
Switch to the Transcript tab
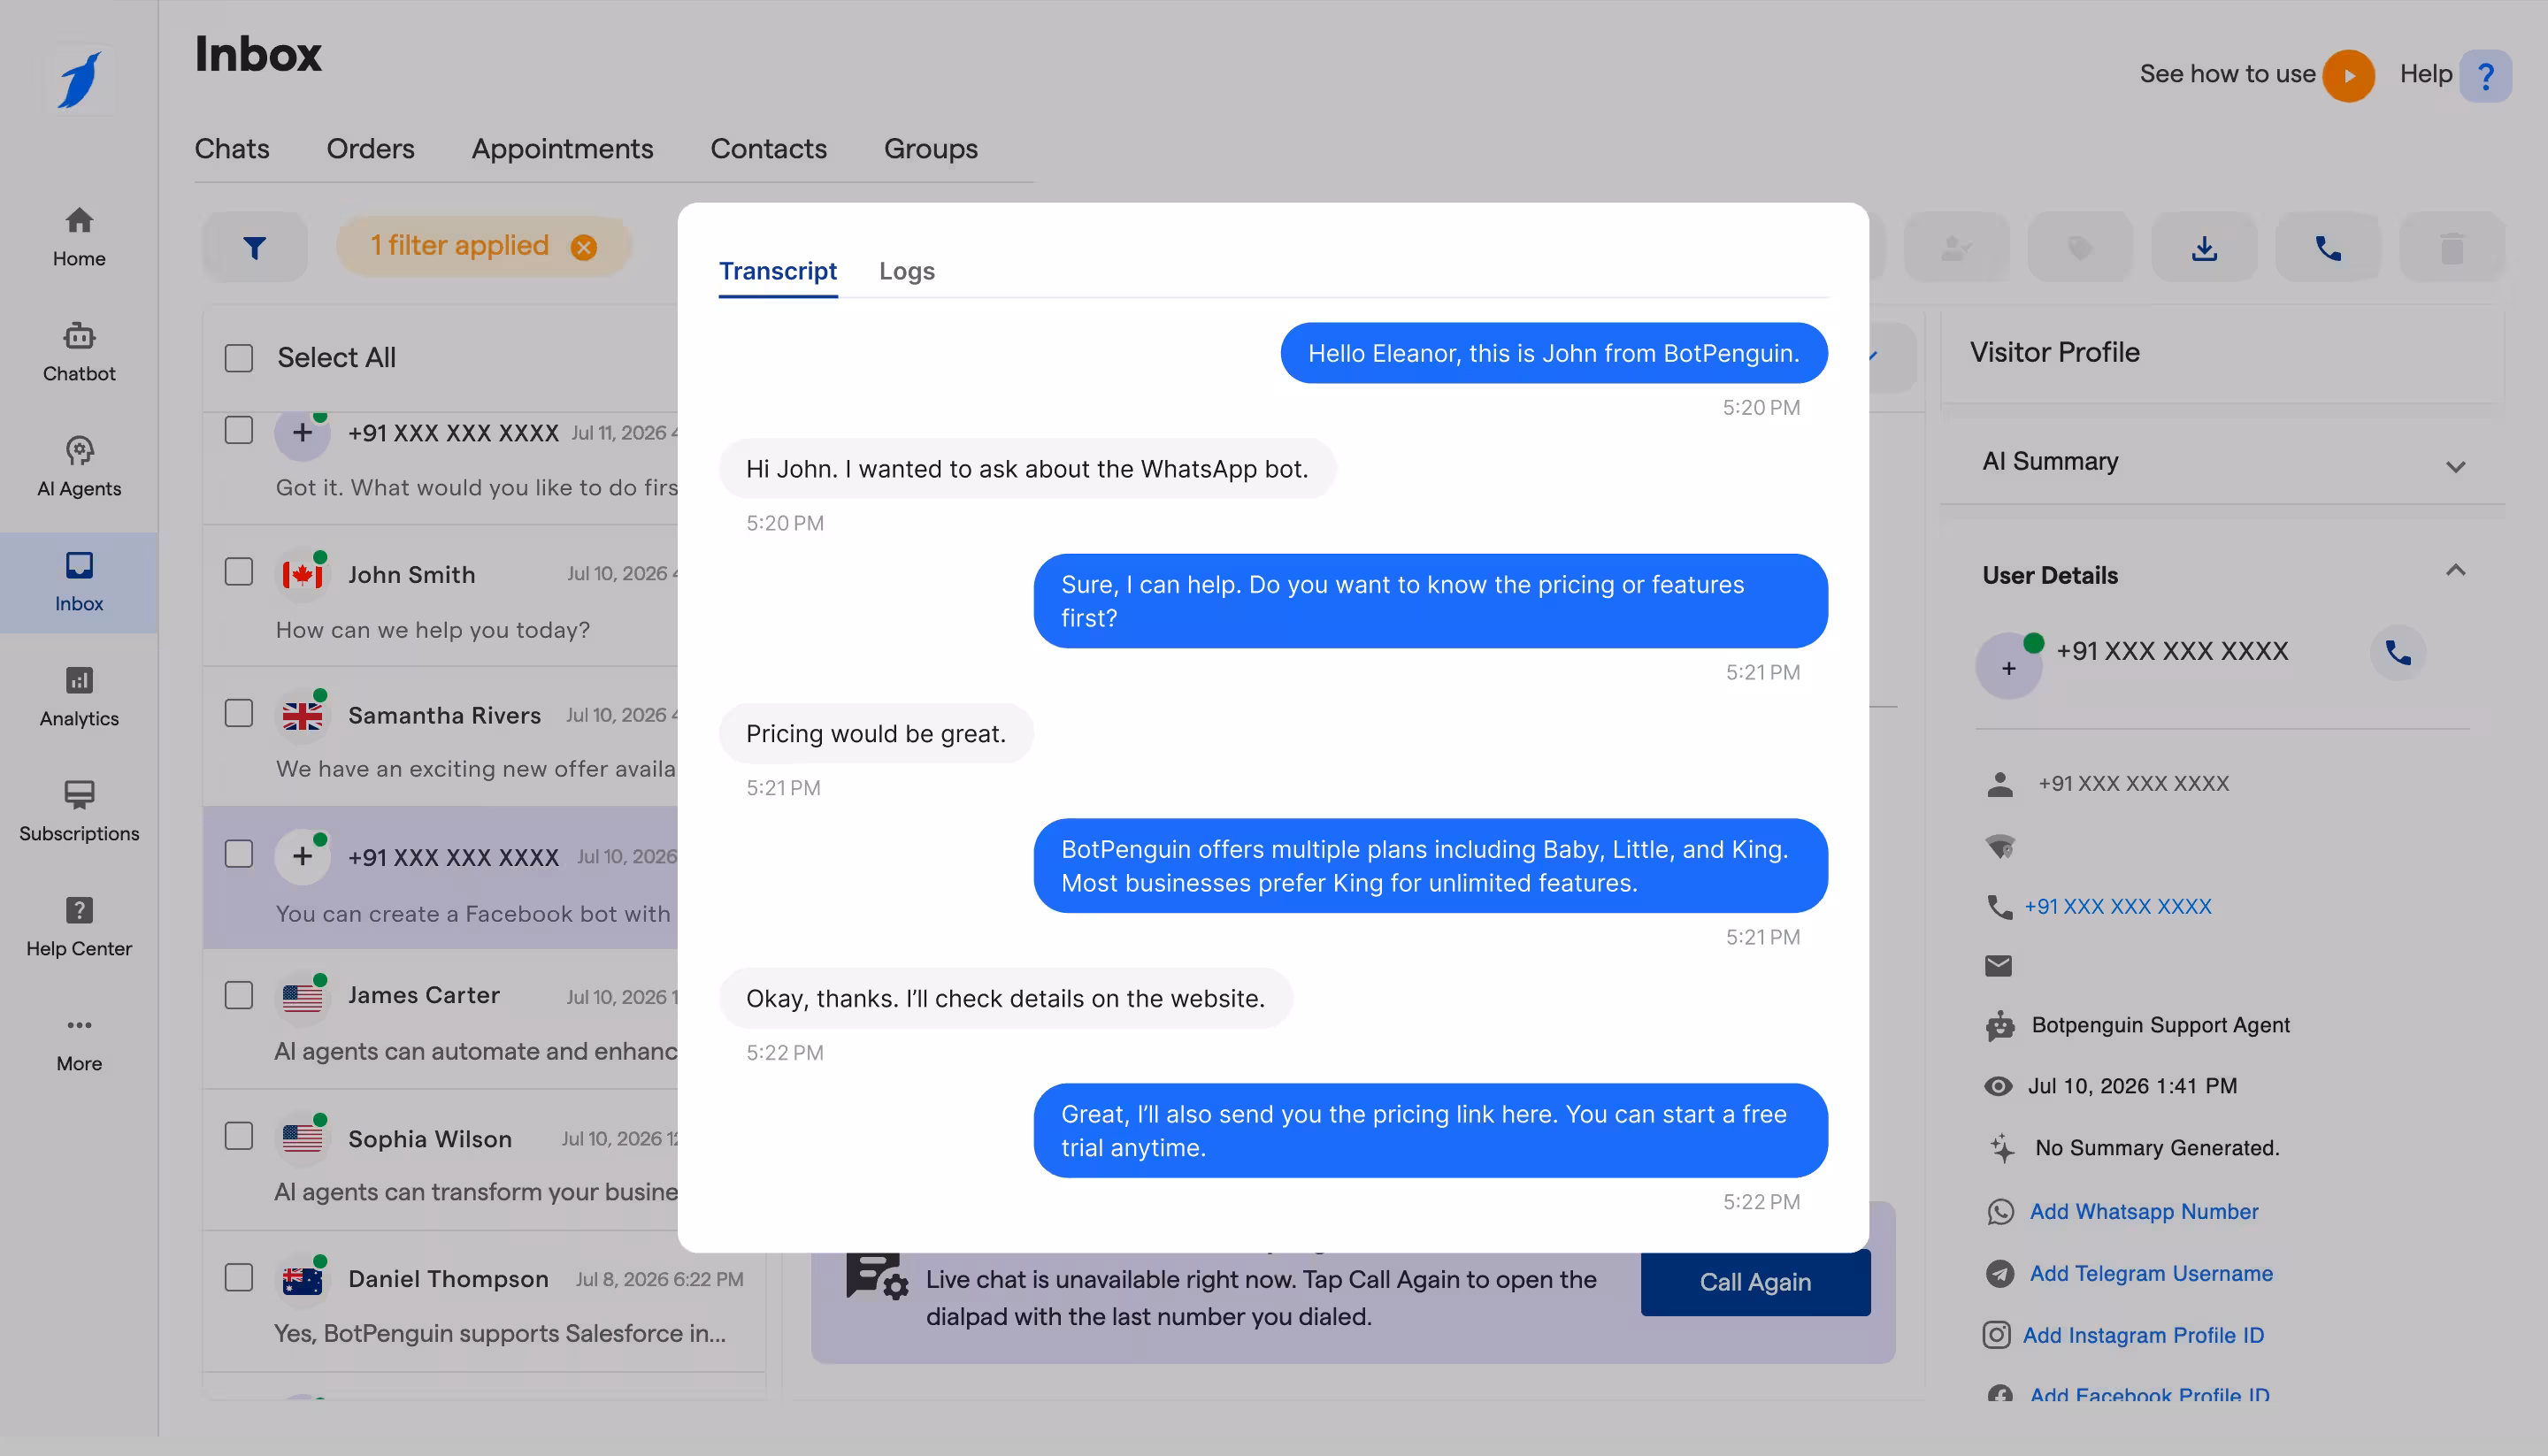pos(778,271)
